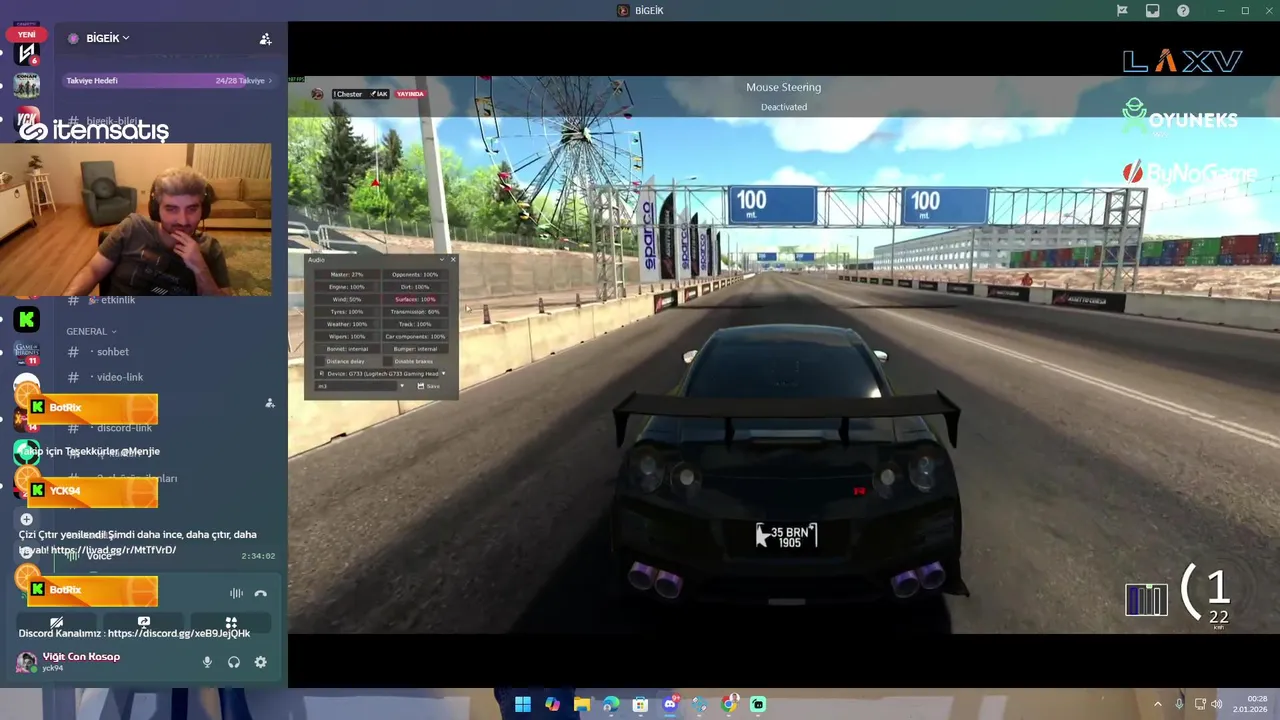Toggle headphones deafen icon in Discord
1280x720 pixels.
click(234, 662)
